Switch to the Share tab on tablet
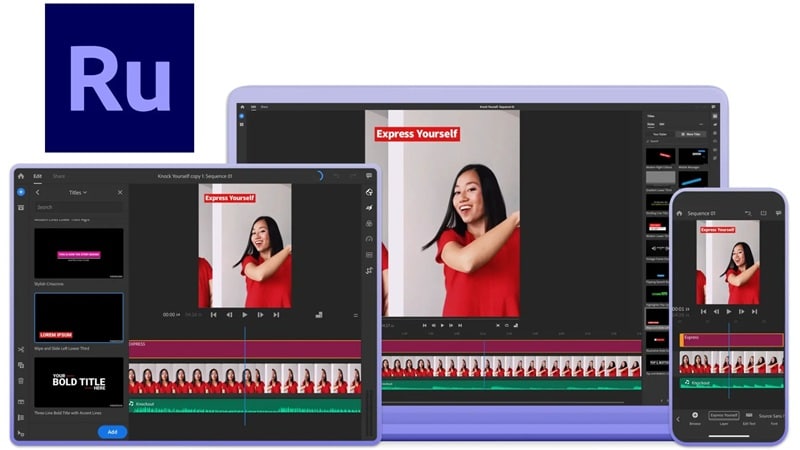Viewport: 800px width, 450px height. (59, 176)
